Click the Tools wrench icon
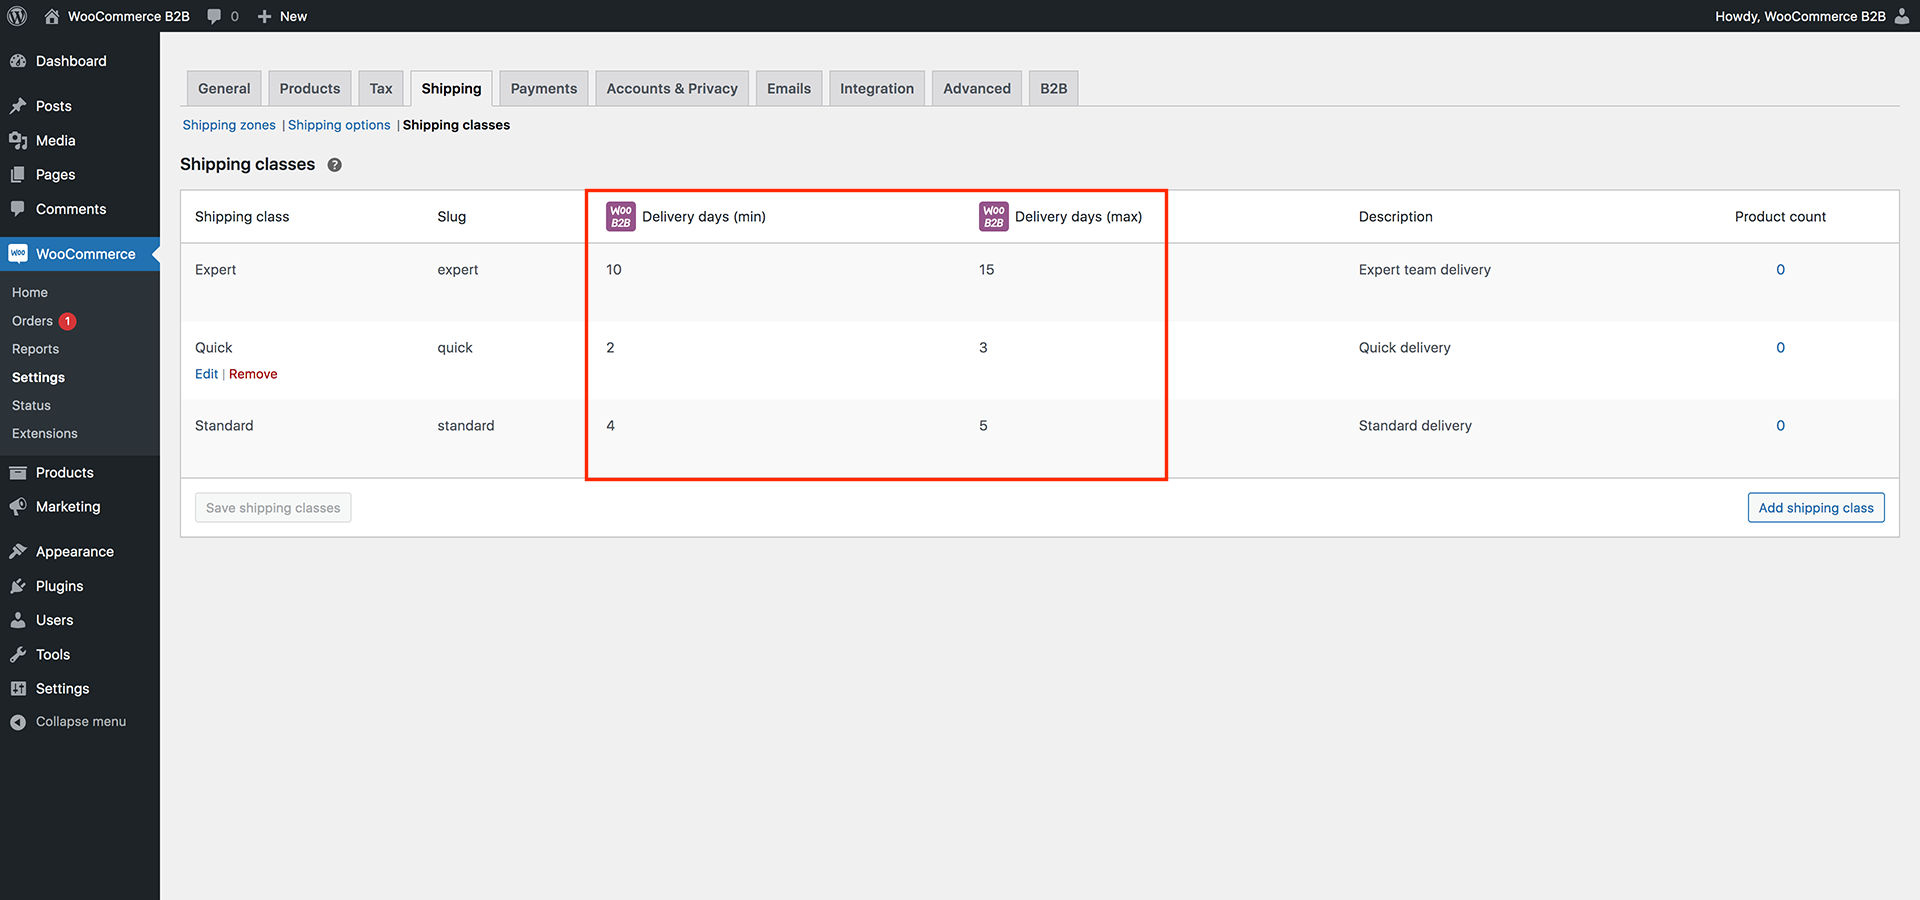This screenshot has width=1920, height=900. (x=18, y=655)
